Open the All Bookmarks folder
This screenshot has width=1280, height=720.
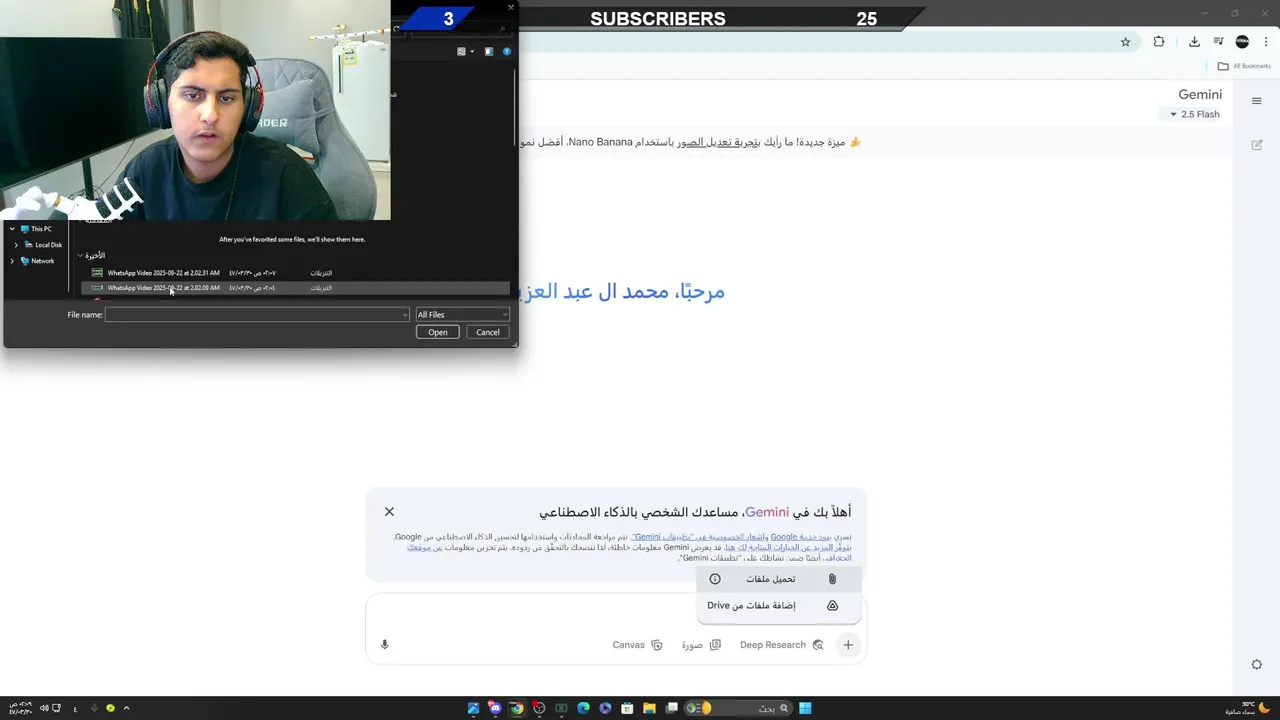(x=1244, y=66)
